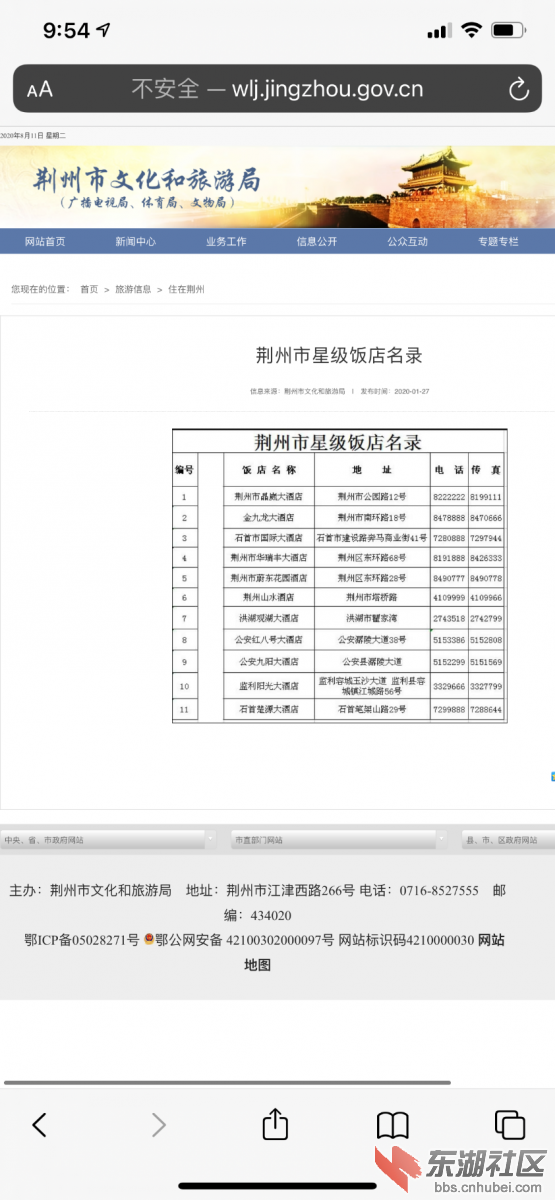The image size is (555, 1200).
Task: Open the Safari bookmarks book icon
Action: pos(392,1125)
